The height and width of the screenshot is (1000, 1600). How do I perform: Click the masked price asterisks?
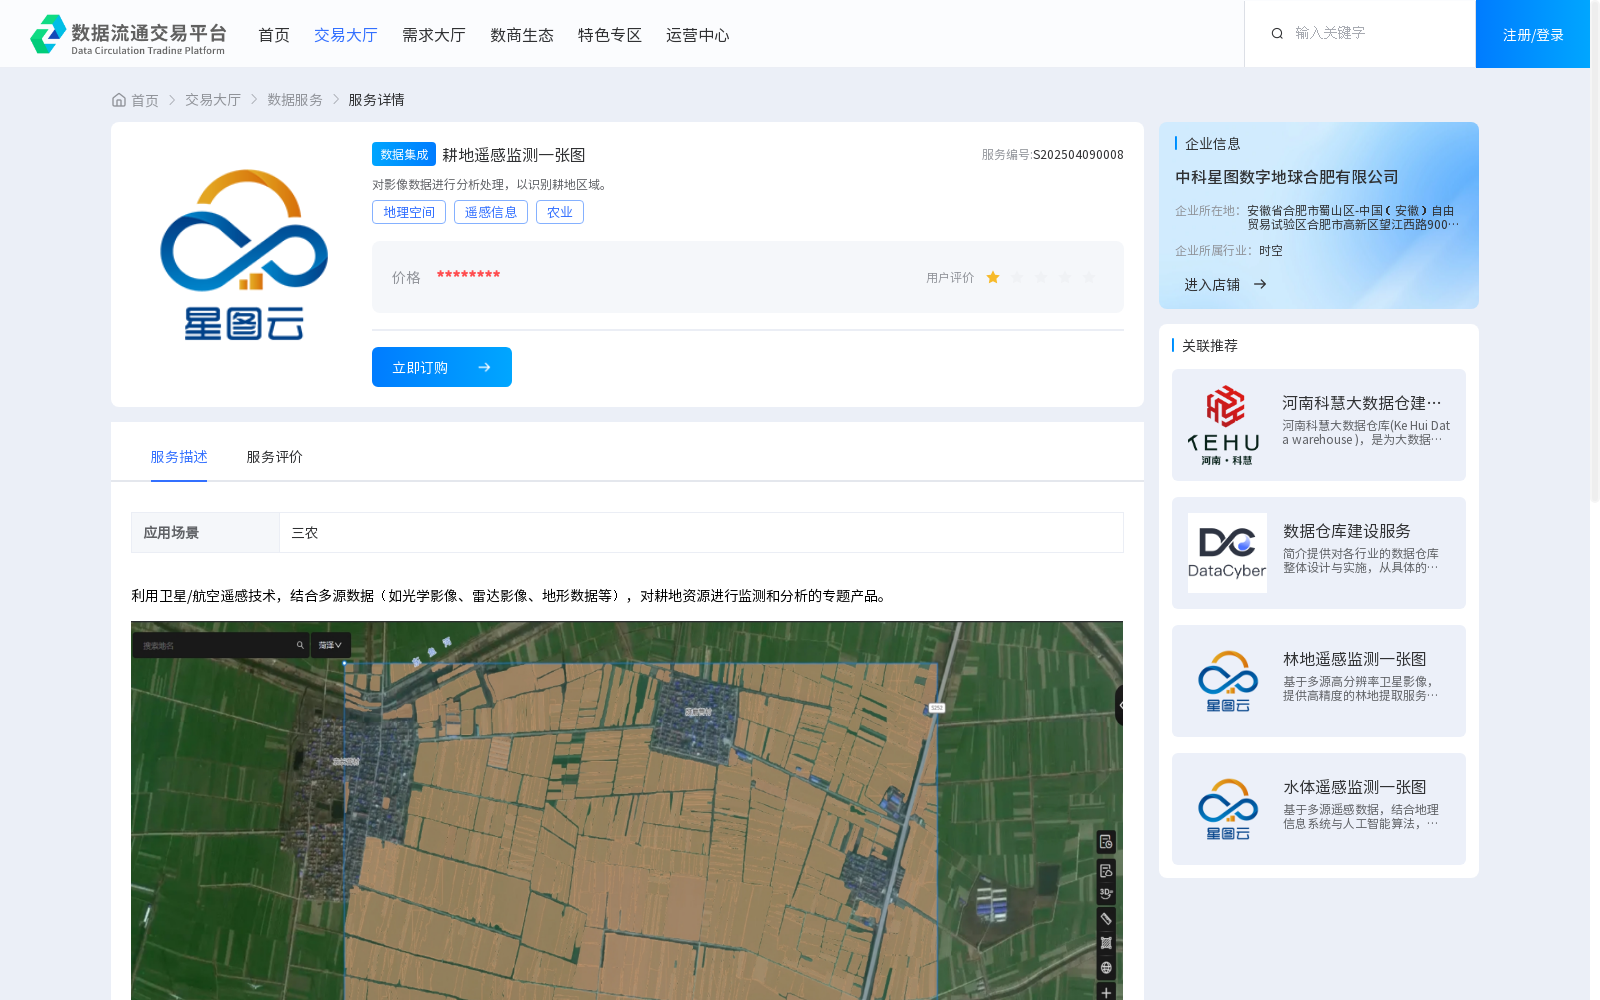tap(468, 275)
